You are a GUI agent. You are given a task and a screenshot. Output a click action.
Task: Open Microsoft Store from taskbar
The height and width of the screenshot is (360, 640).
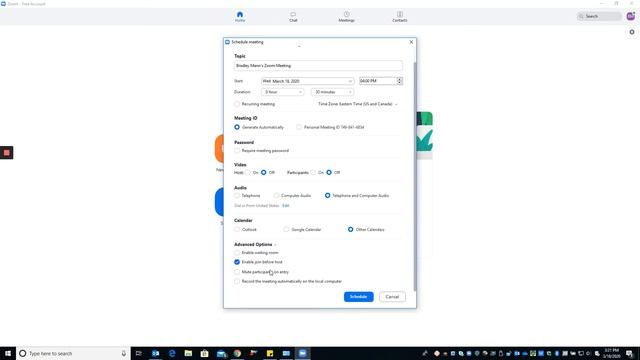[x=204, y=353]
